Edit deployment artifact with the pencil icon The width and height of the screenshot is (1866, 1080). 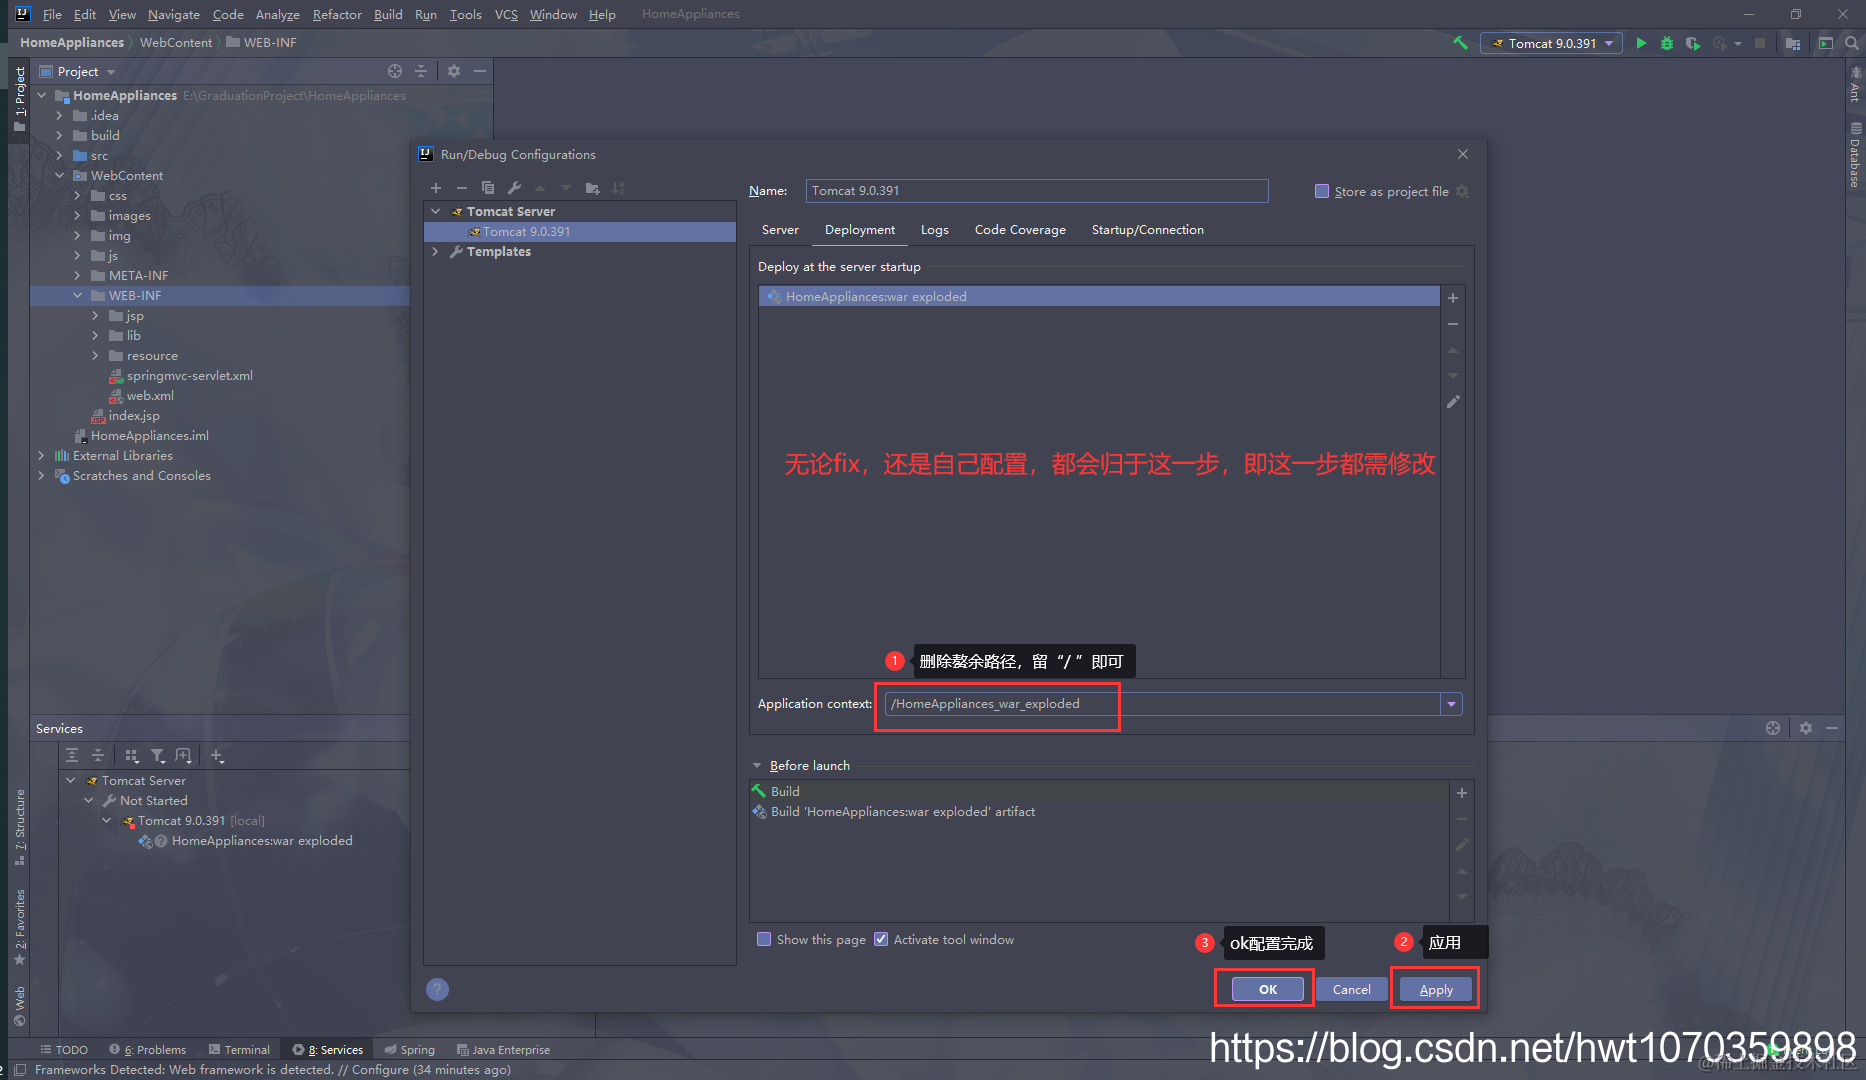1453,402
